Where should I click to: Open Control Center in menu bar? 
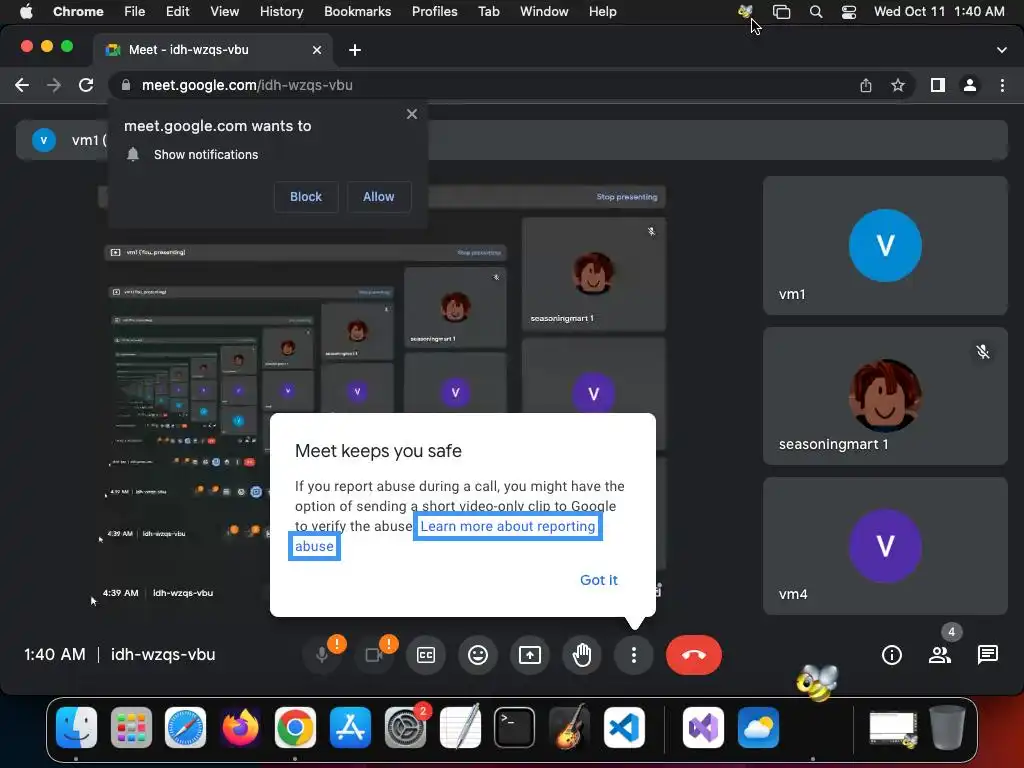click(848, 12)
